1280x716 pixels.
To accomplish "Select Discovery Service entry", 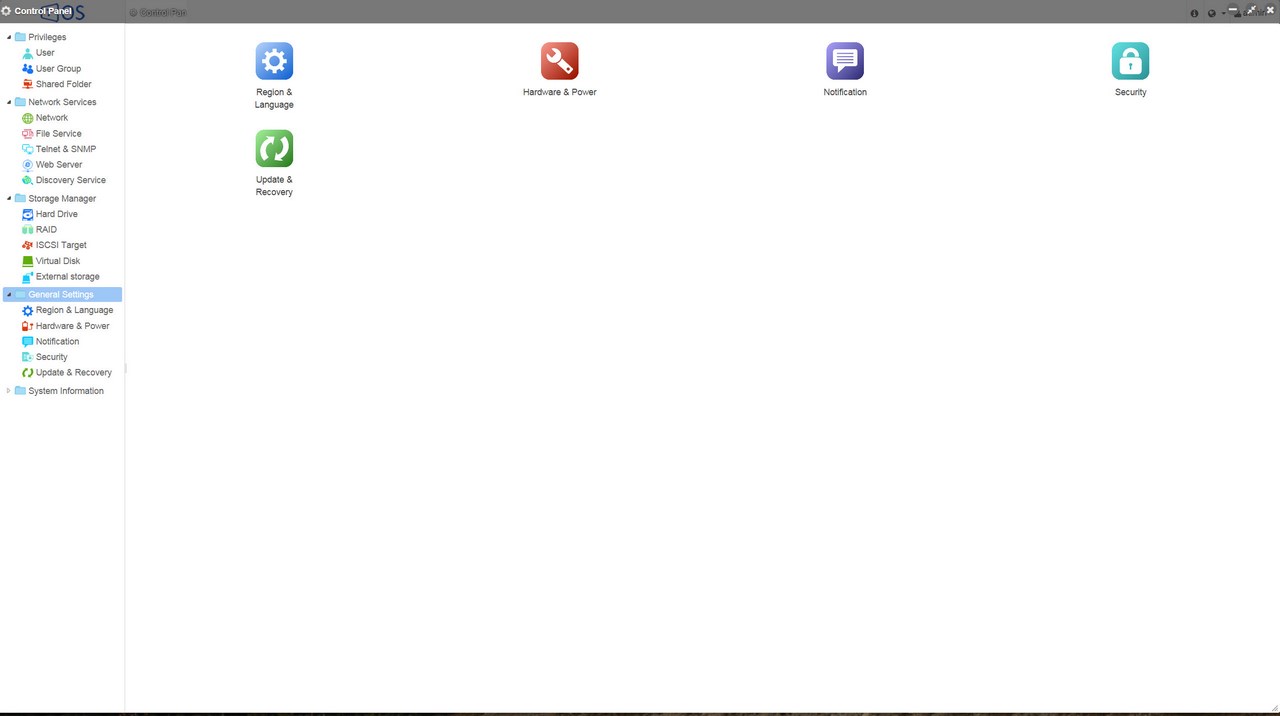I will click(70, 180).
